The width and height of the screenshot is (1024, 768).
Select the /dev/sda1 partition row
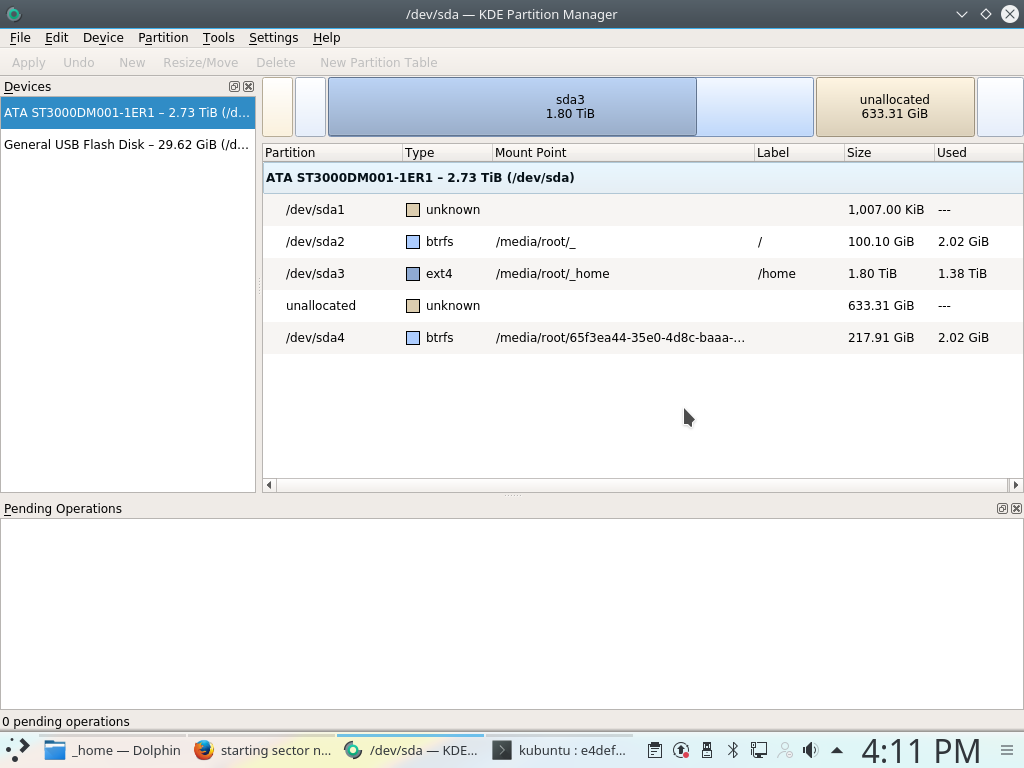(x=643, y=210)
